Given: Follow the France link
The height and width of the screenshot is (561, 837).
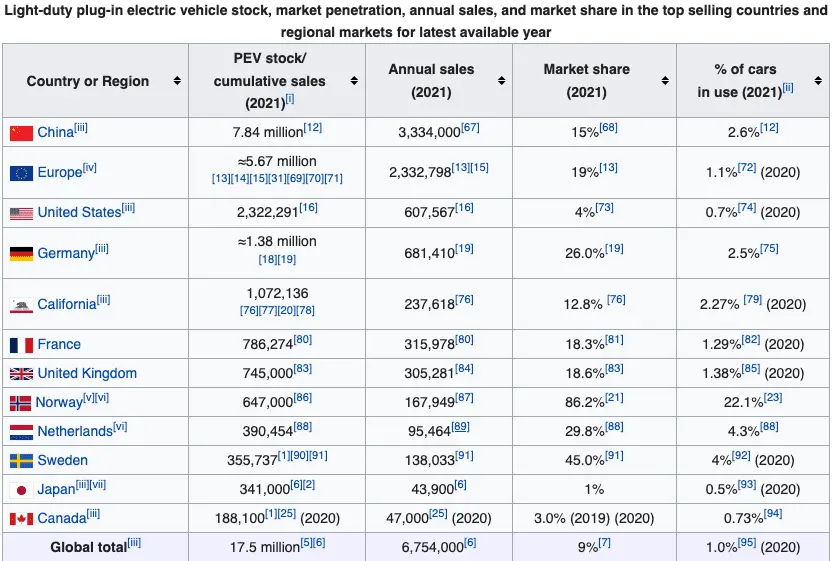Looking at the screenshot, I should coord(59,344).
